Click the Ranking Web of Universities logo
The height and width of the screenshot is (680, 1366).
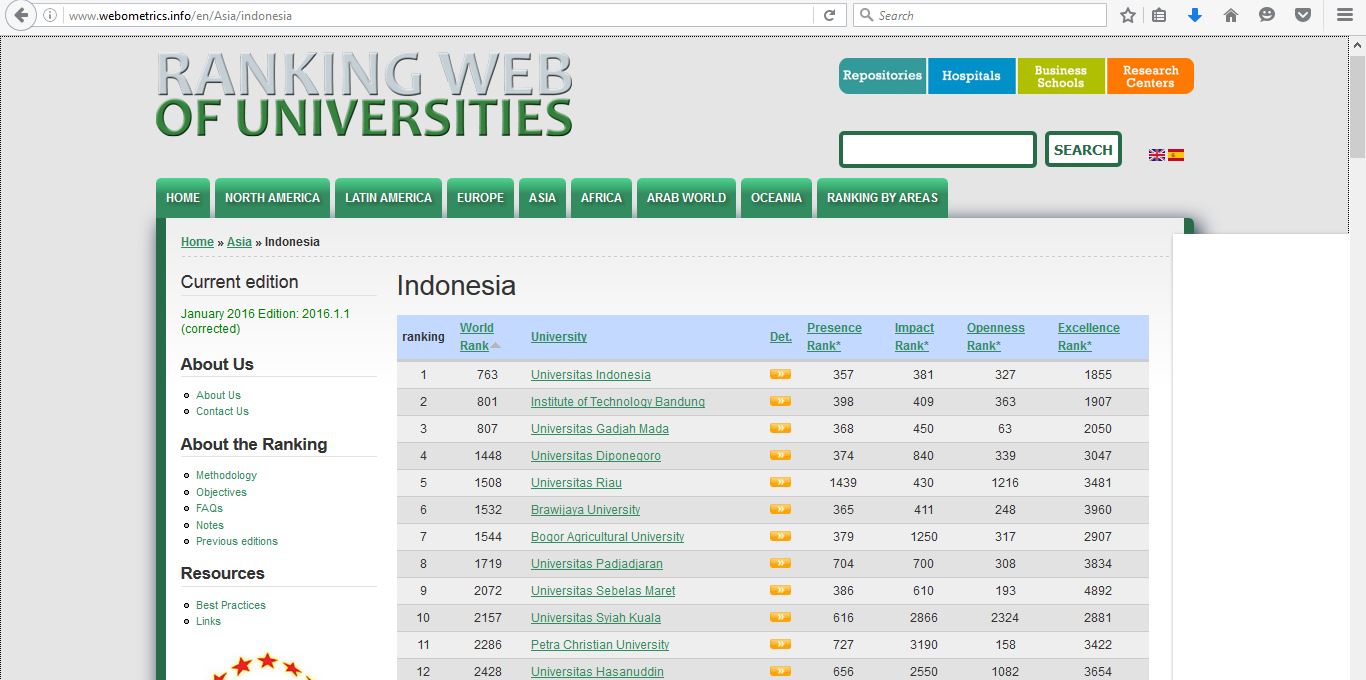[364, 94]
